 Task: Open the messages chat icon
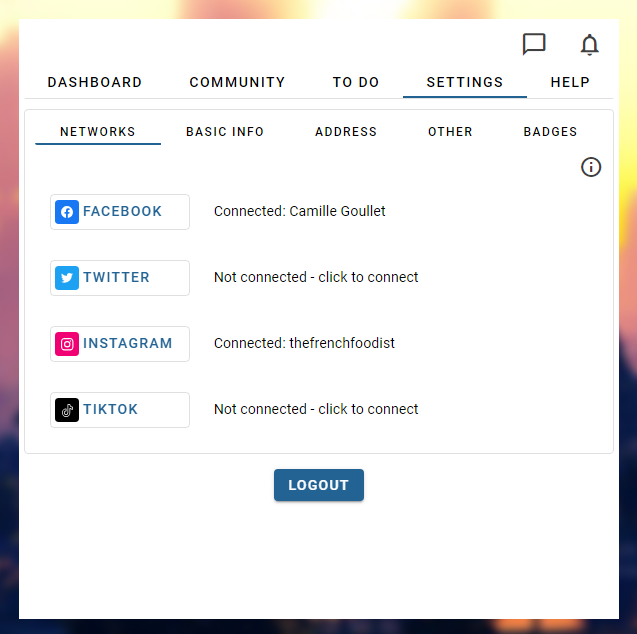click(533, 44)
